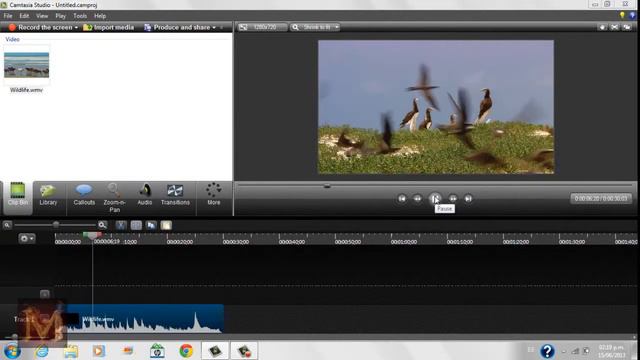This screenshot has height=360, width=640.
Task: Open Windows Explorer folder from taskbar
Action: (x=71, y=351)
